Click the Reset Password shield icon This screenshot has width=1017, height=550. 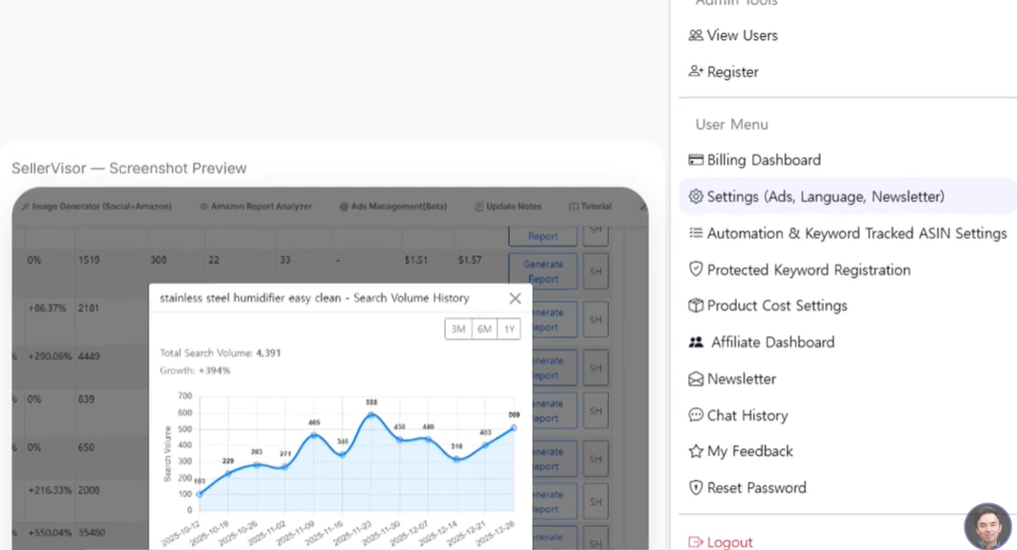coord(695,488)
